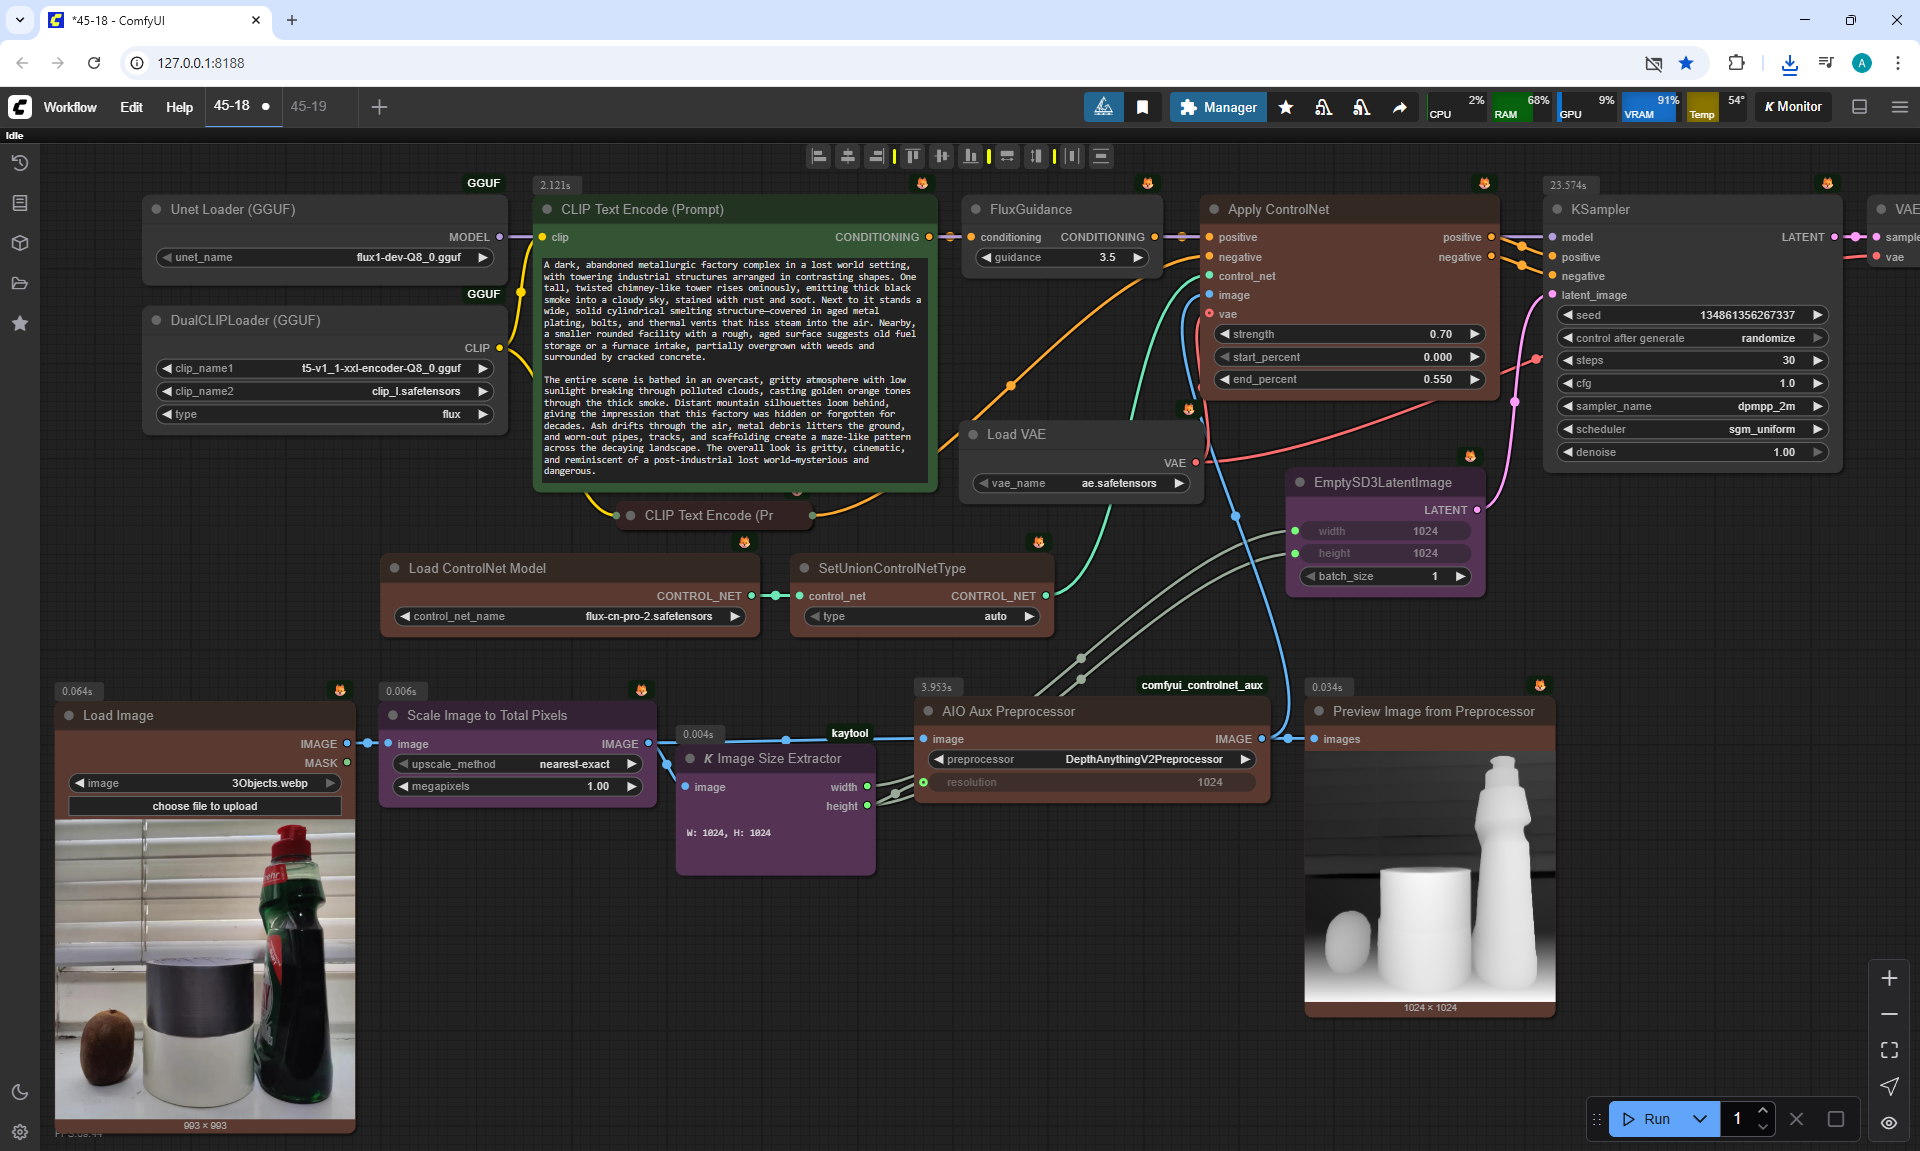The image size is (1920, 1151).
Task: Open the node library cube icon
Action: [x=20, y=243]
